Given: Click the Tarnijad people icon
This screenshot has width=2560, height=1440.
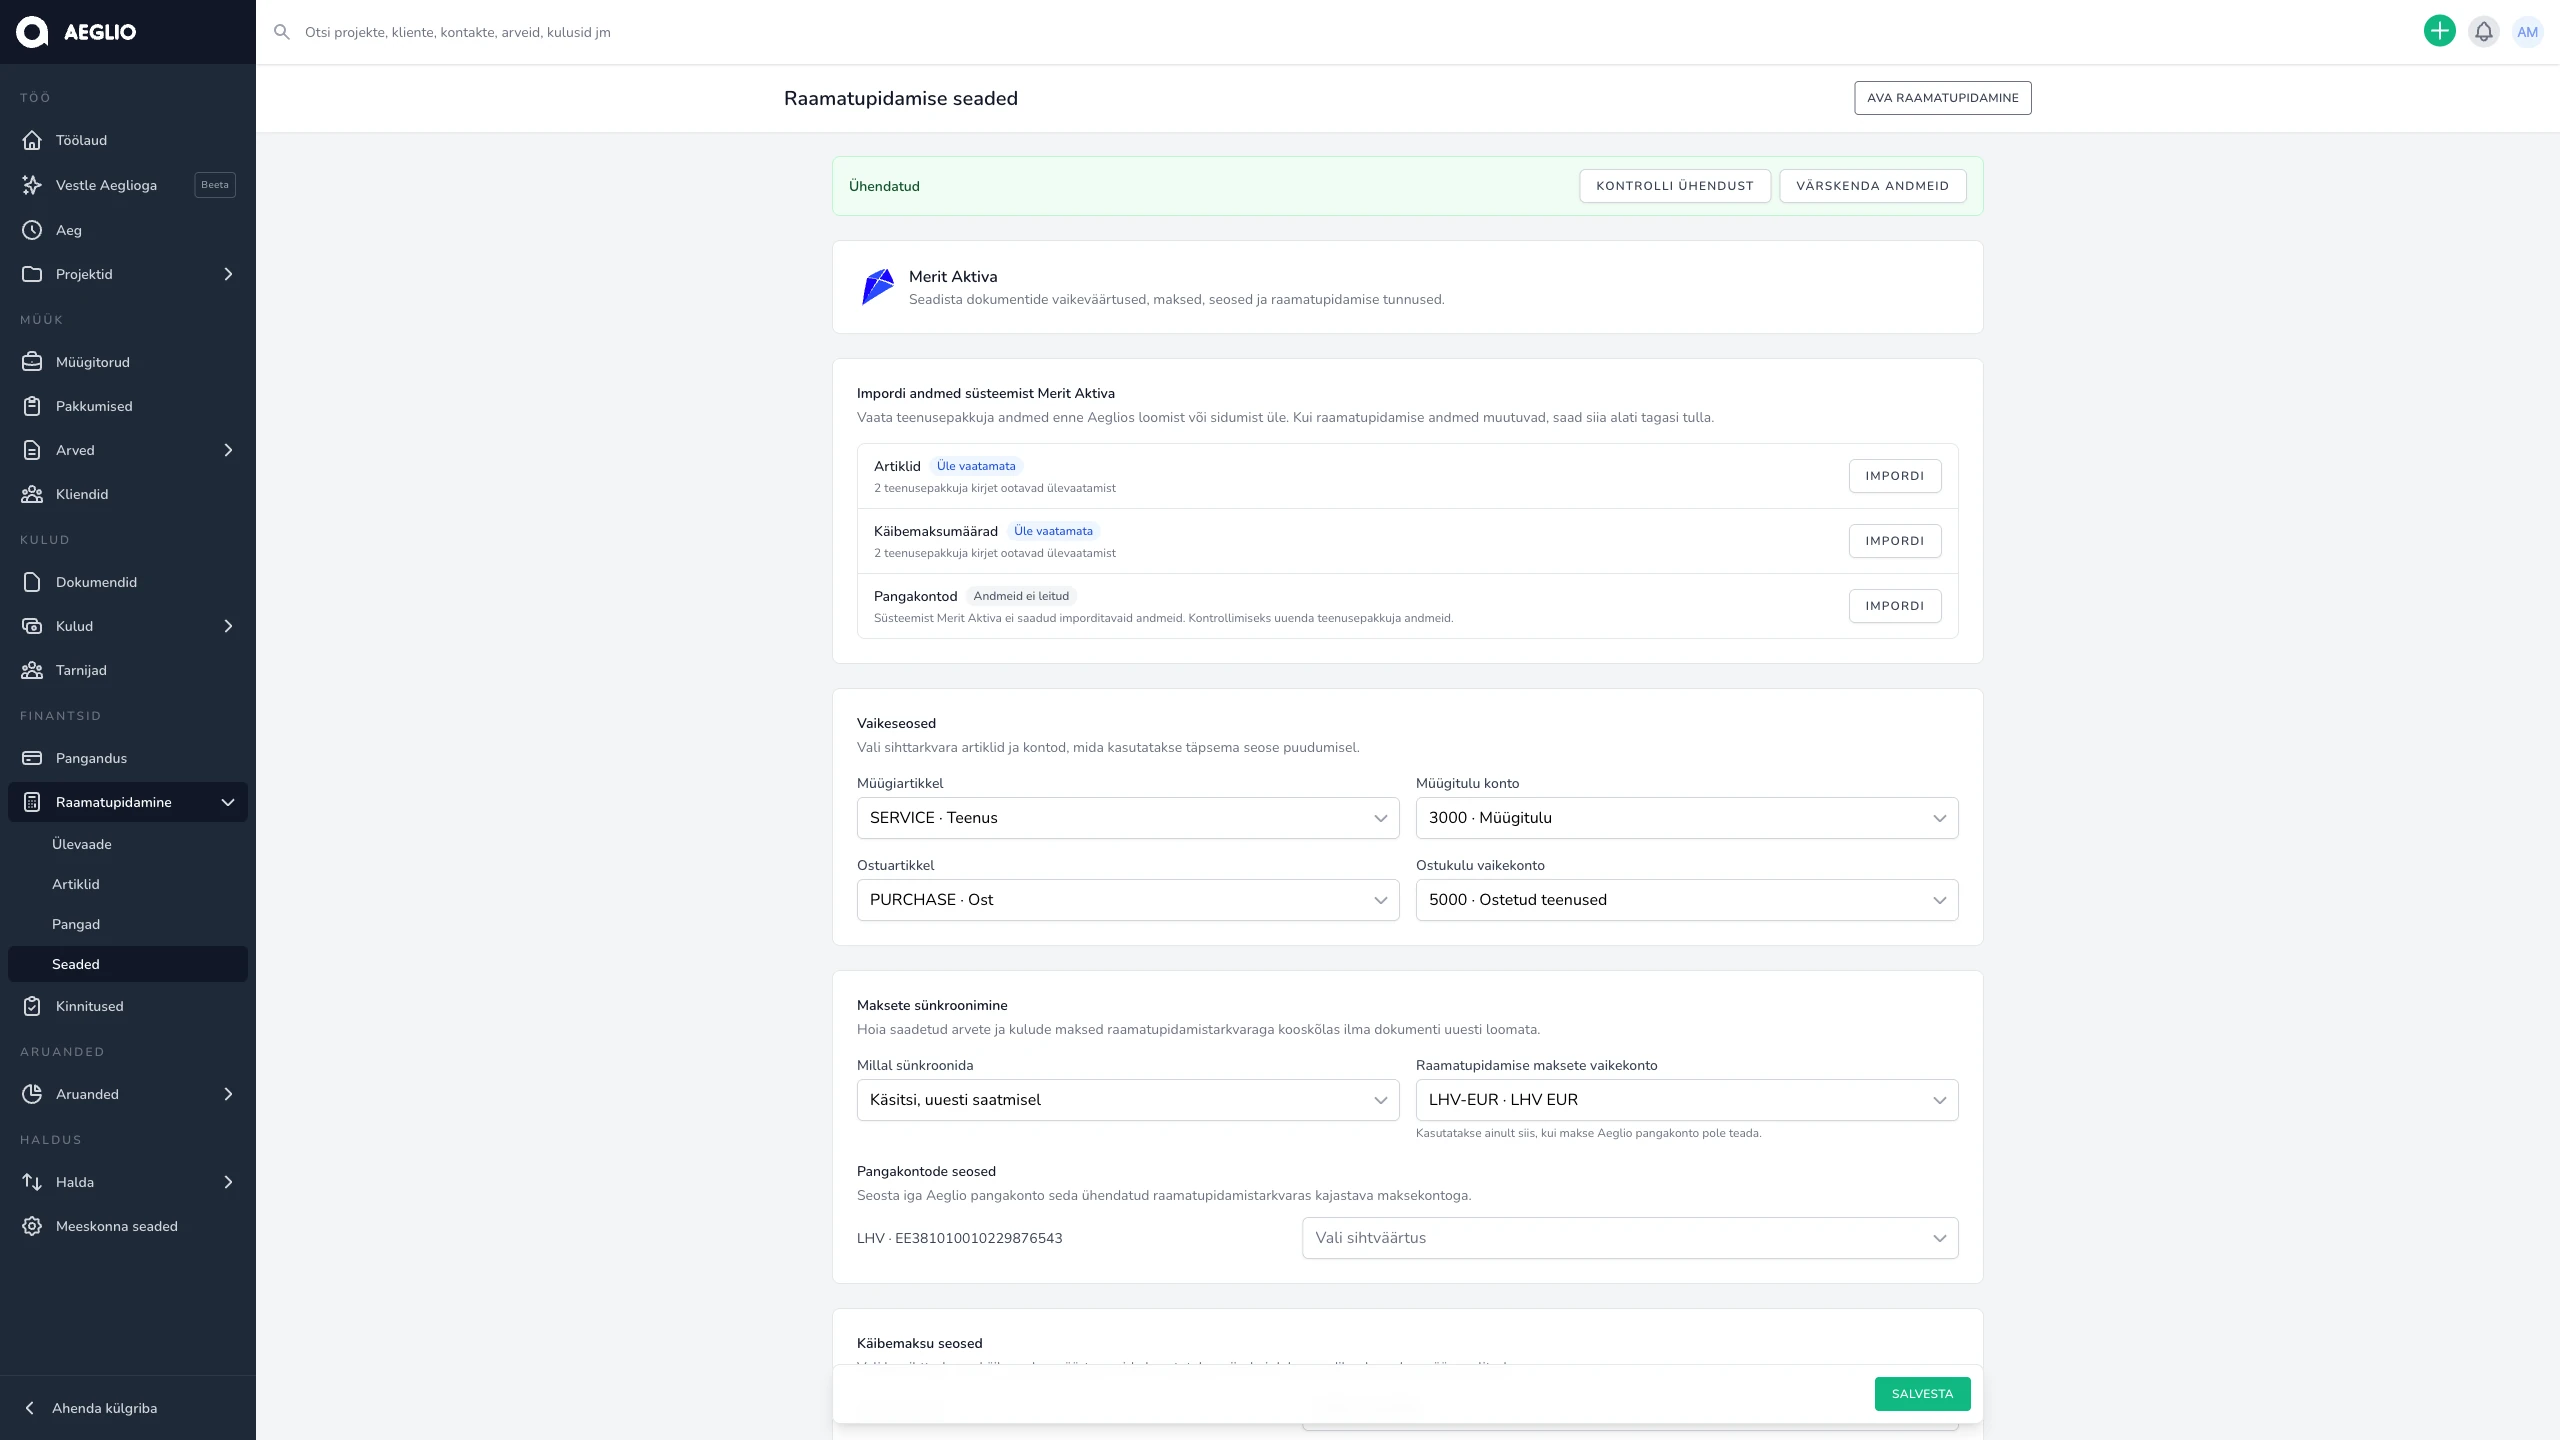Looking at the screenshot, I should (x=32, y=670).
